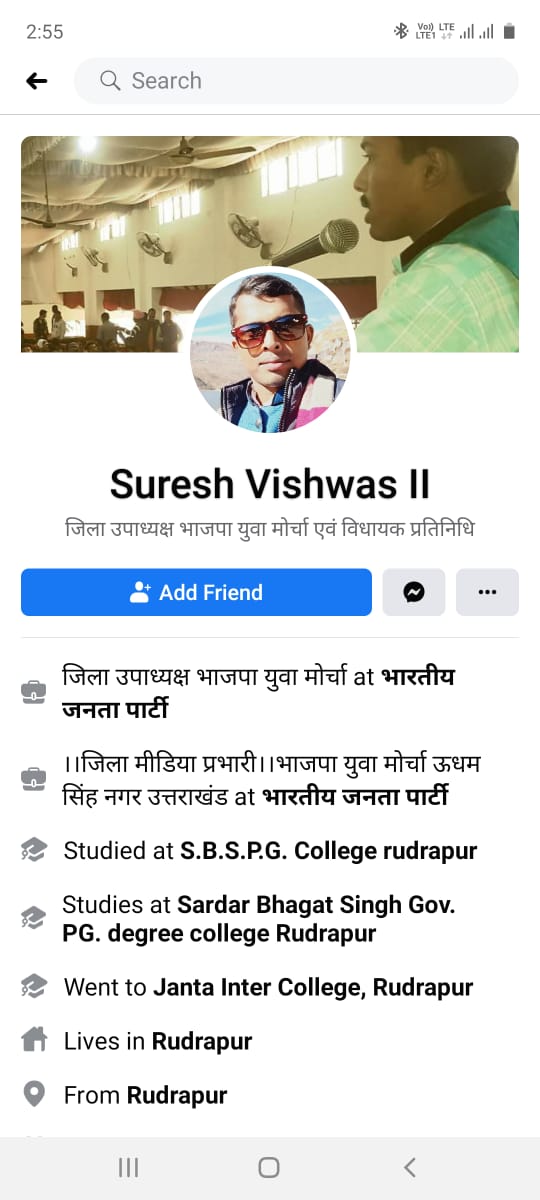Tap the location pin icon beside From
540x1200 pixels.
click(34, 1095)
